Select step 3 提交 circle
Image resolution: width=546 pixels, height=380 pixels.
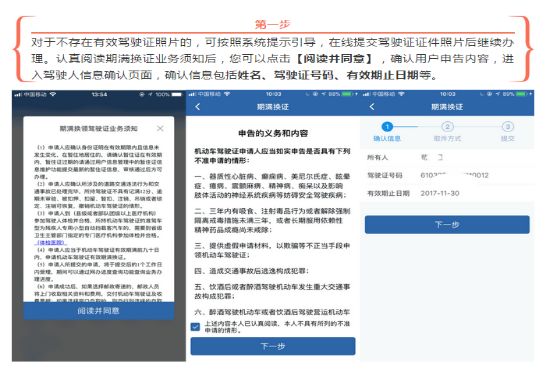508,127
